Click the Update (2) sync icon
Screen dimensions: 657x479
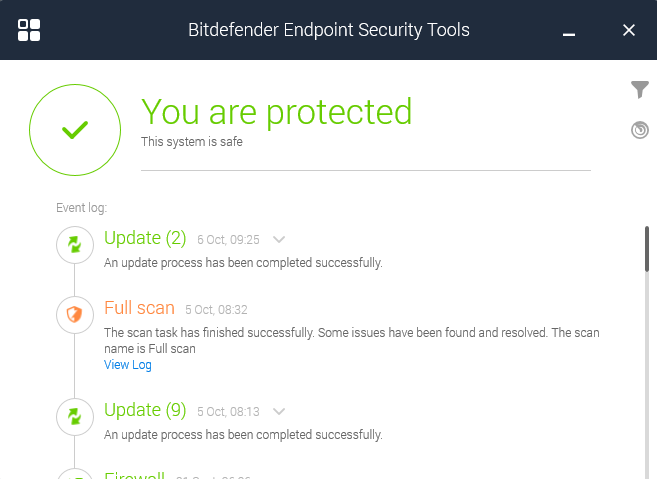(x=74, y=244)
